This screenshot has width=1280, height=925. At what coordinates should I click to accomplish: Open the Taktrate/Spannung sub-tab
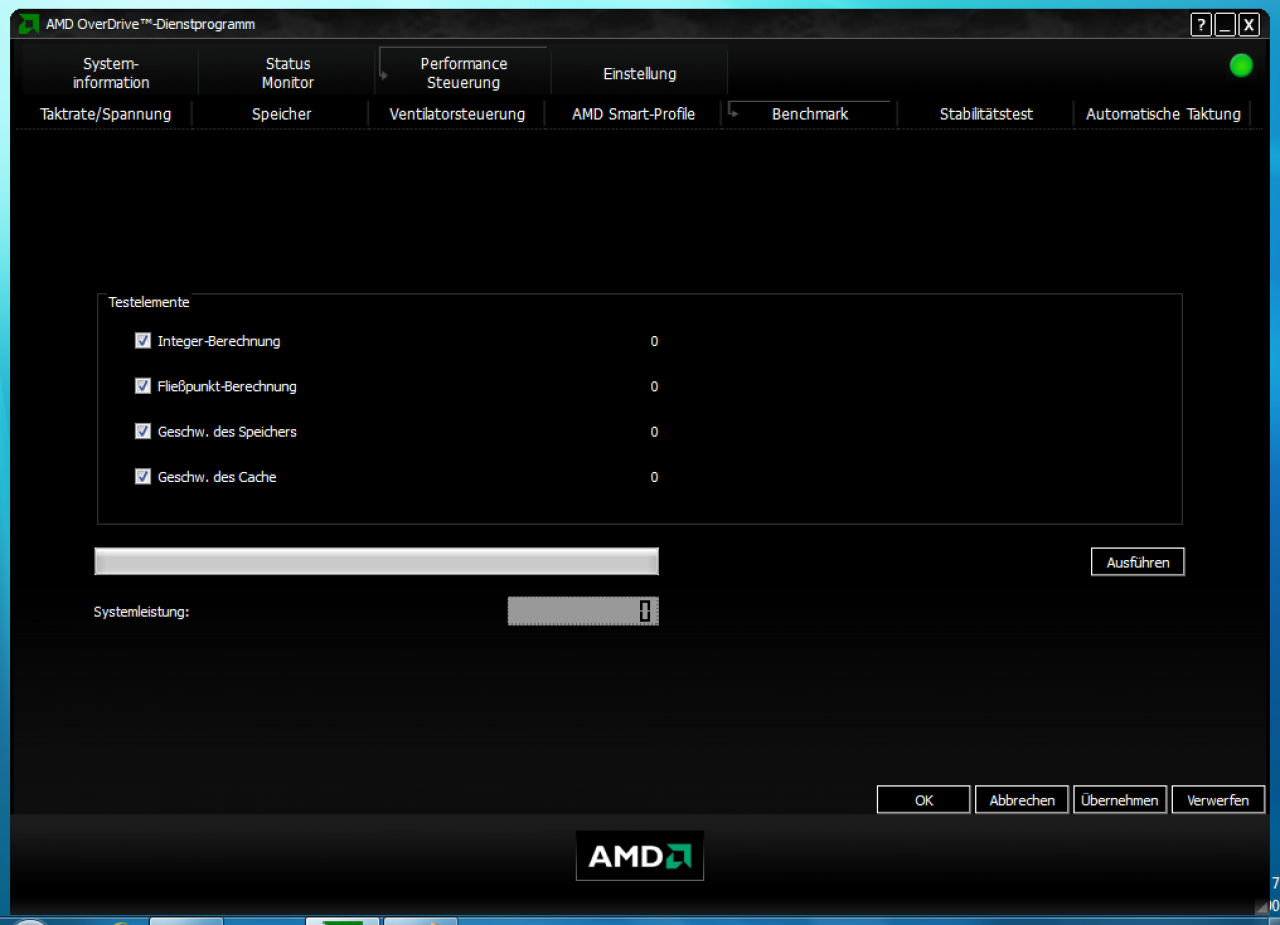105,114
